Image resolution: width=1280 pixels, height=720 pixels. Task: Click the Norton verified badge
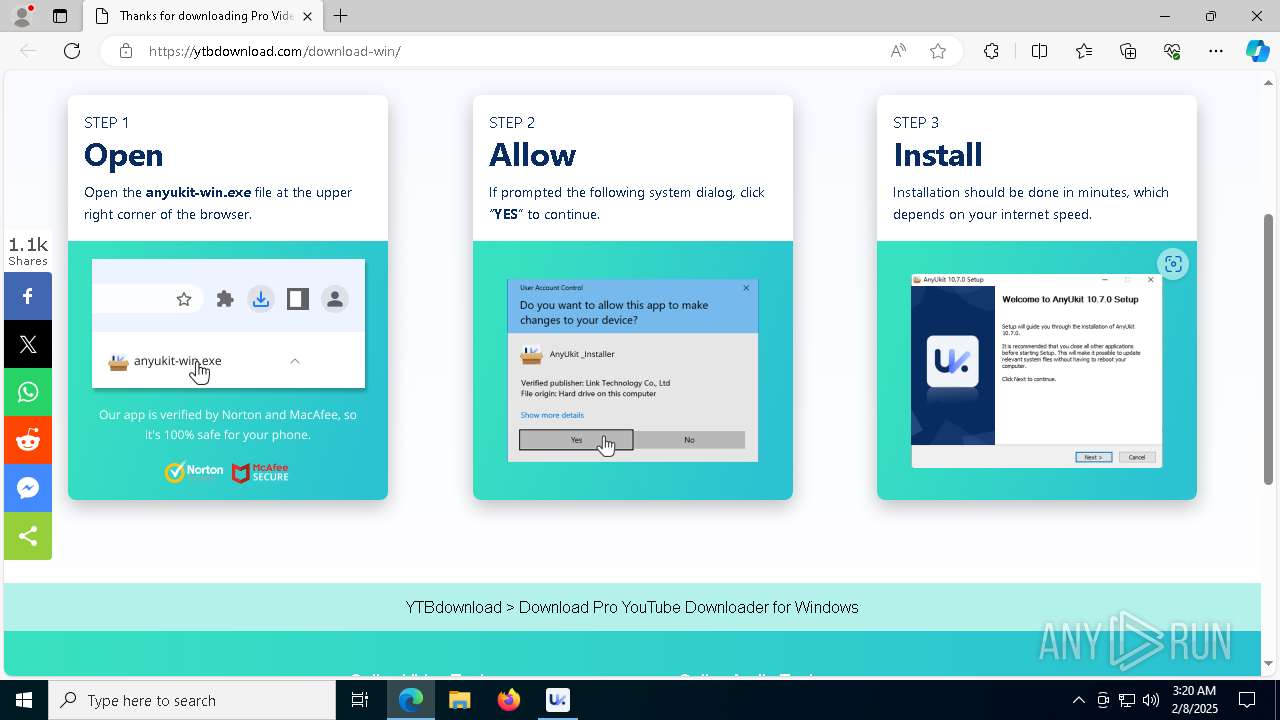tap(194, 472)
